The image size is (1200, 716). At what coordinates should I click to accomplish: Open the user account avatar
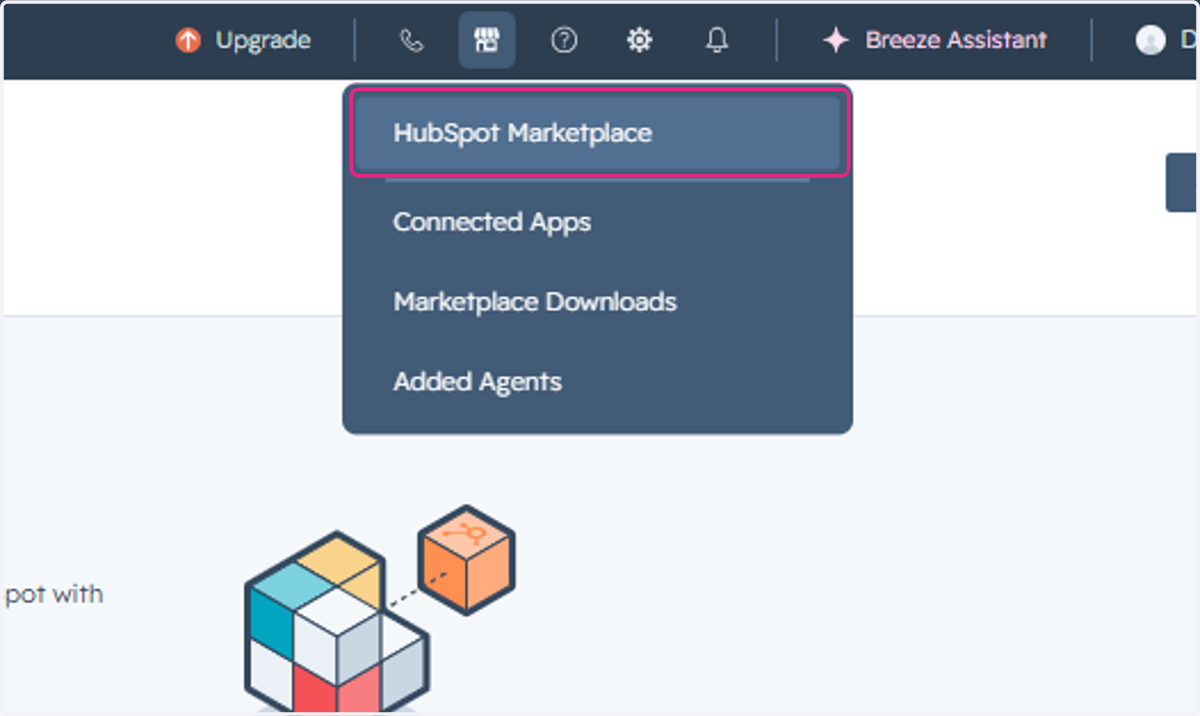(1151, 40)
